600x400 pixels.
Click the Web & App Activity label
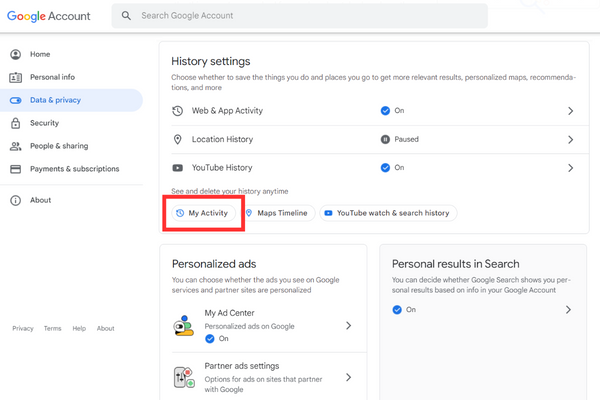(227, 111)
